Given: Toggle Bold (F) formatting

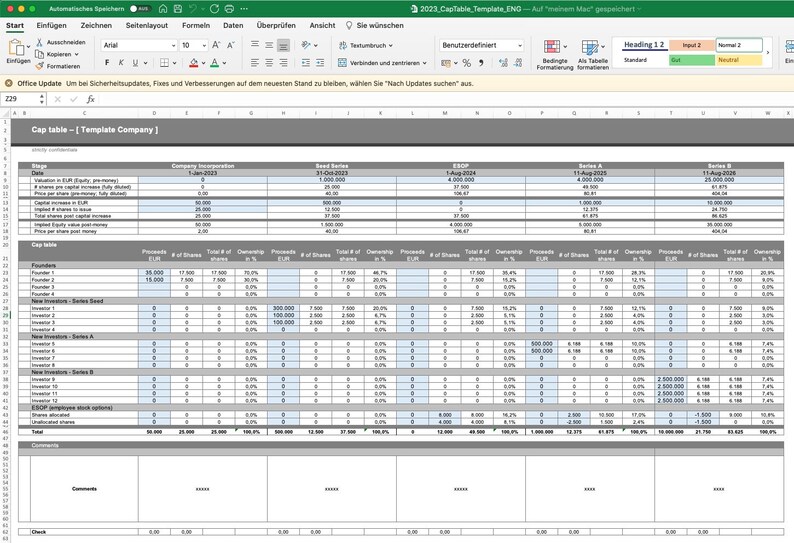Looking at the screenshot, I should tap(107, 63).
